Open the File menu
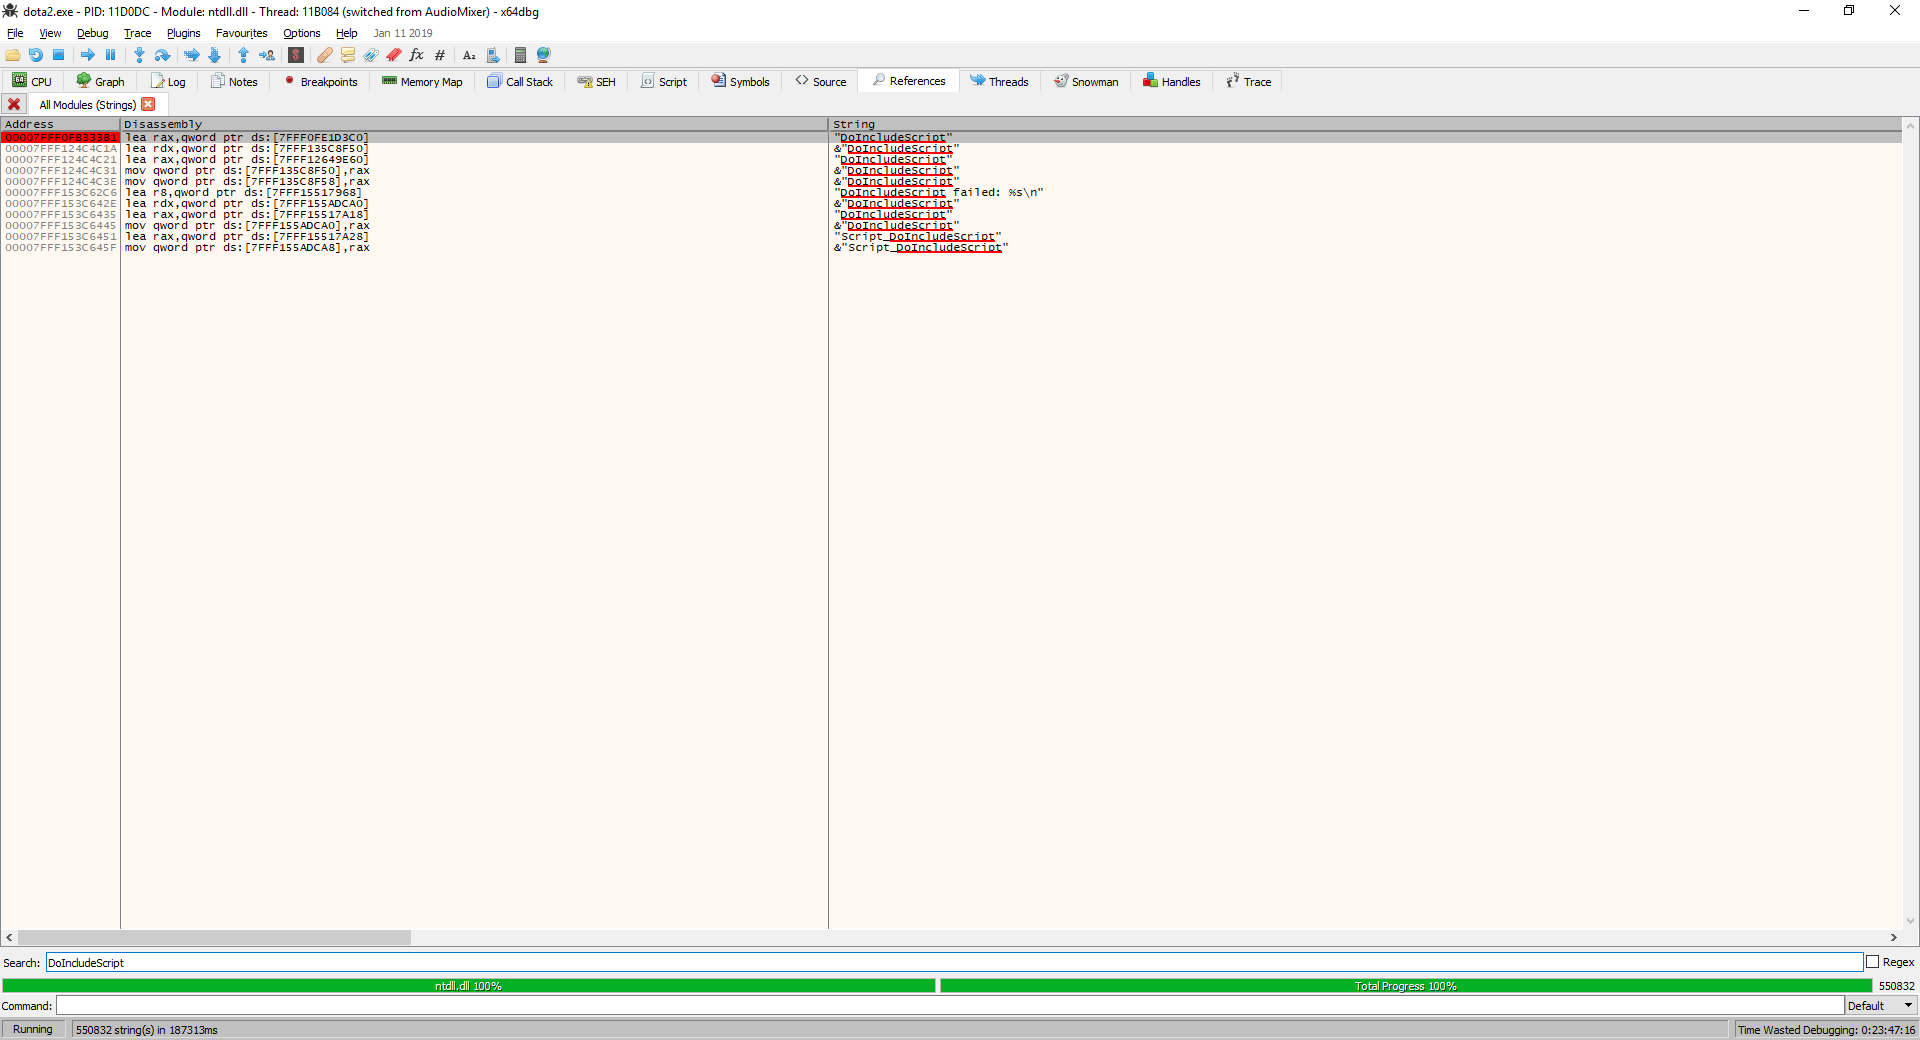 15,33
